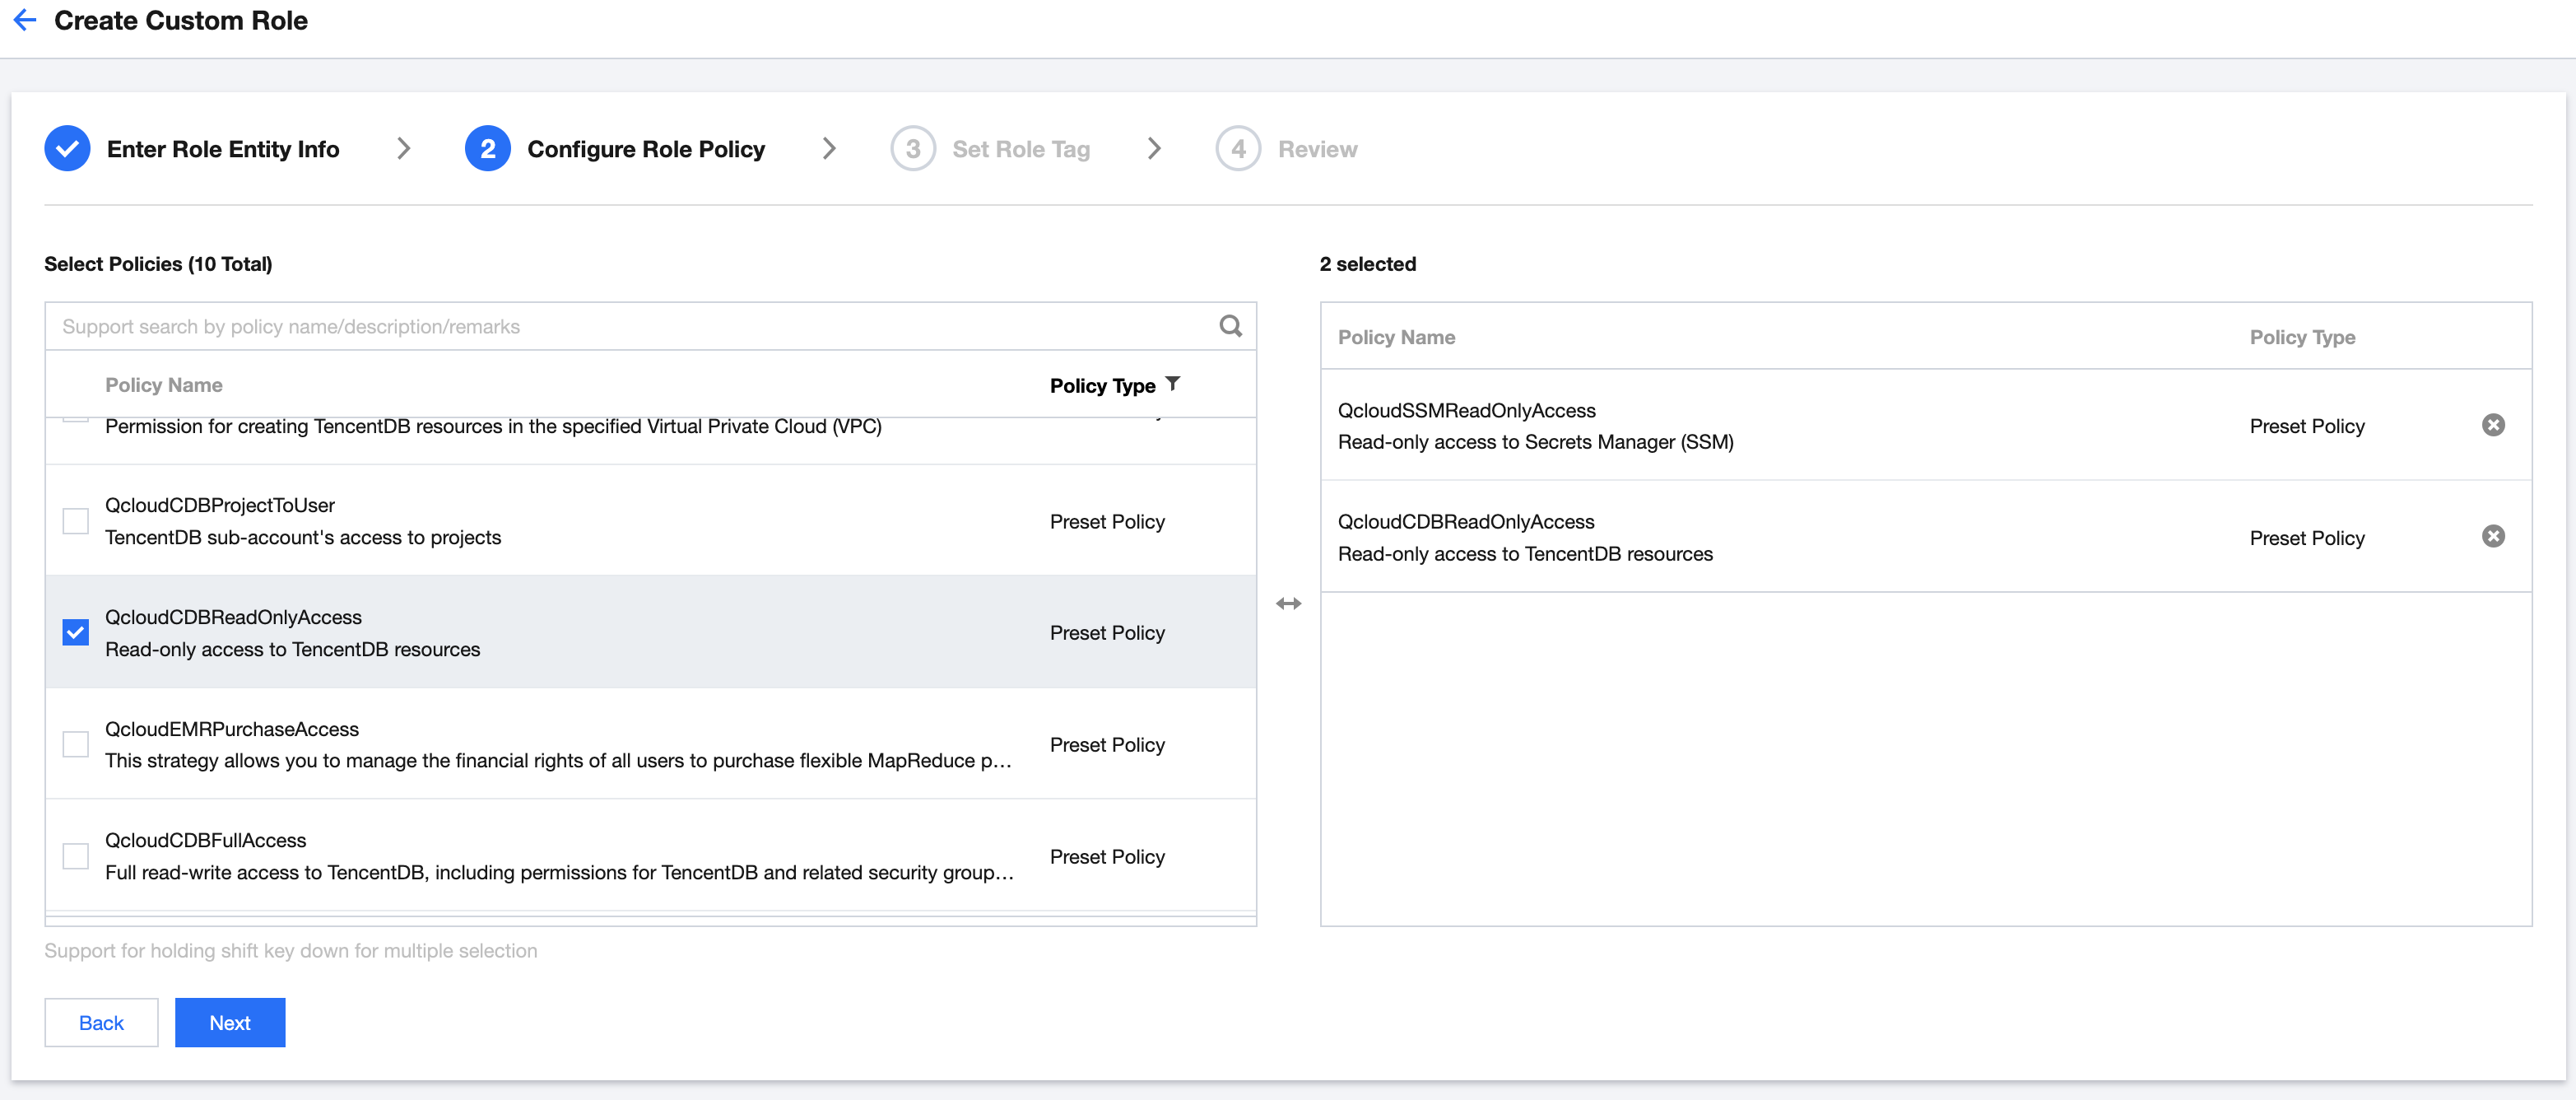Remove QcloudSSMReadOnlyAccess from selected policies
This screenshot has width=2576, height=1100.
pos(2492,425)
